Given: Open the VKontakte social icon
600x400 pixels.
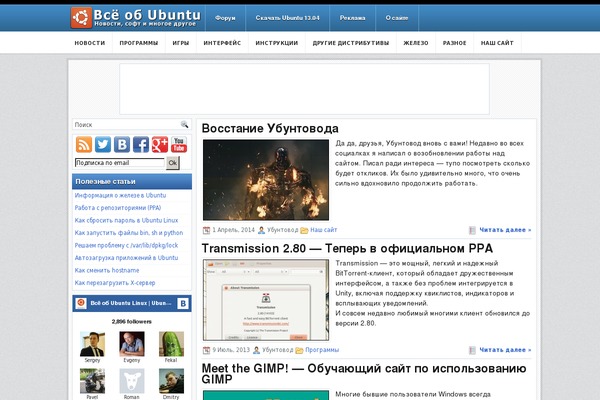Looking at the screenshot, I should [x=122, y=144].
